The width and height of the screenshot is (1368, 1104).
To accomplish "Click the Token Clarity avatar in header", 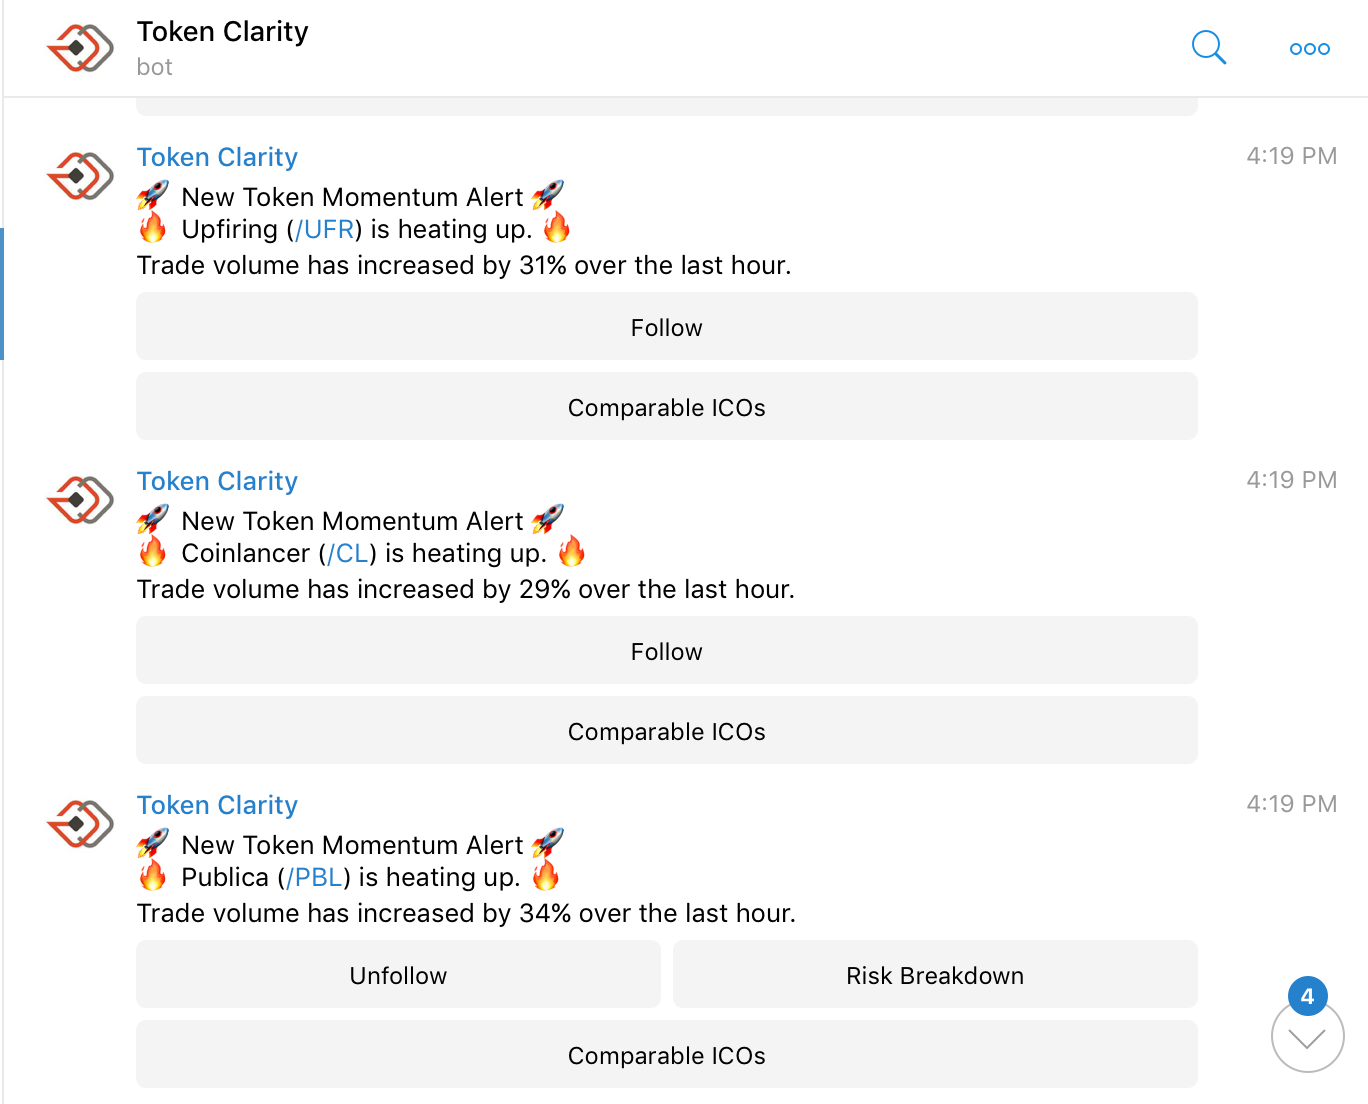I will 80,48.
